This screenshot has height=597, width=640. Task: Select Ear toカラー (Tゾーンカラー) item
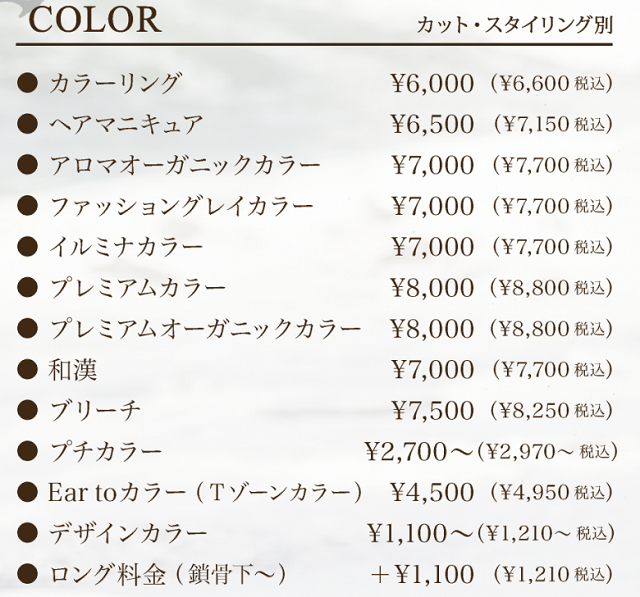(x=205, y=493)
